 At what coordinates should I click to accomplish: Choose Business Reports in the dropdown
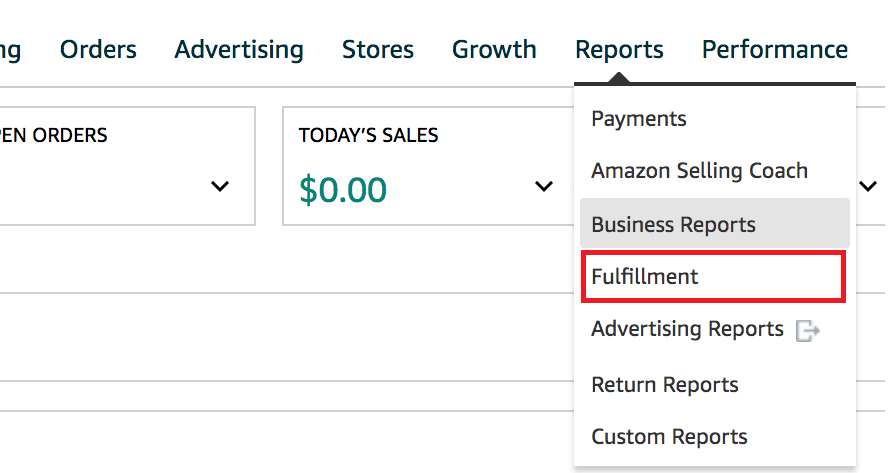(x=673, y=224)
